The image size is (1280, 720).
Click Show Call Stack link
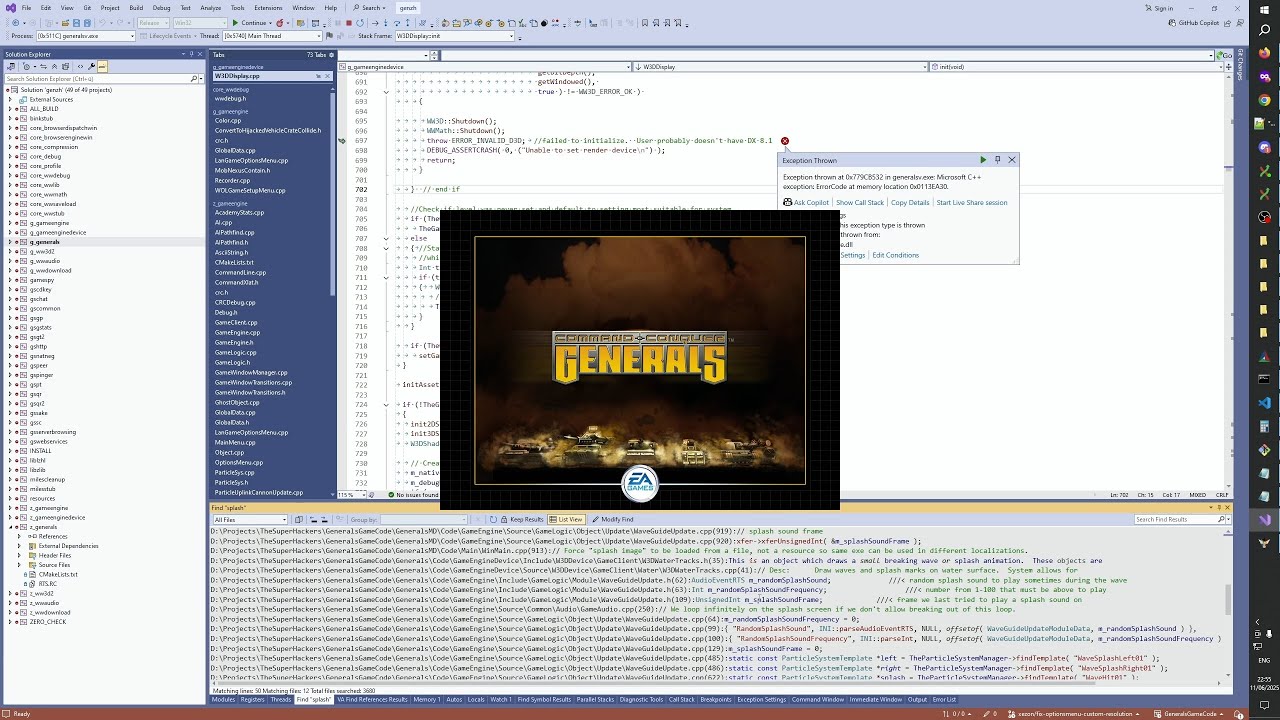860,202
